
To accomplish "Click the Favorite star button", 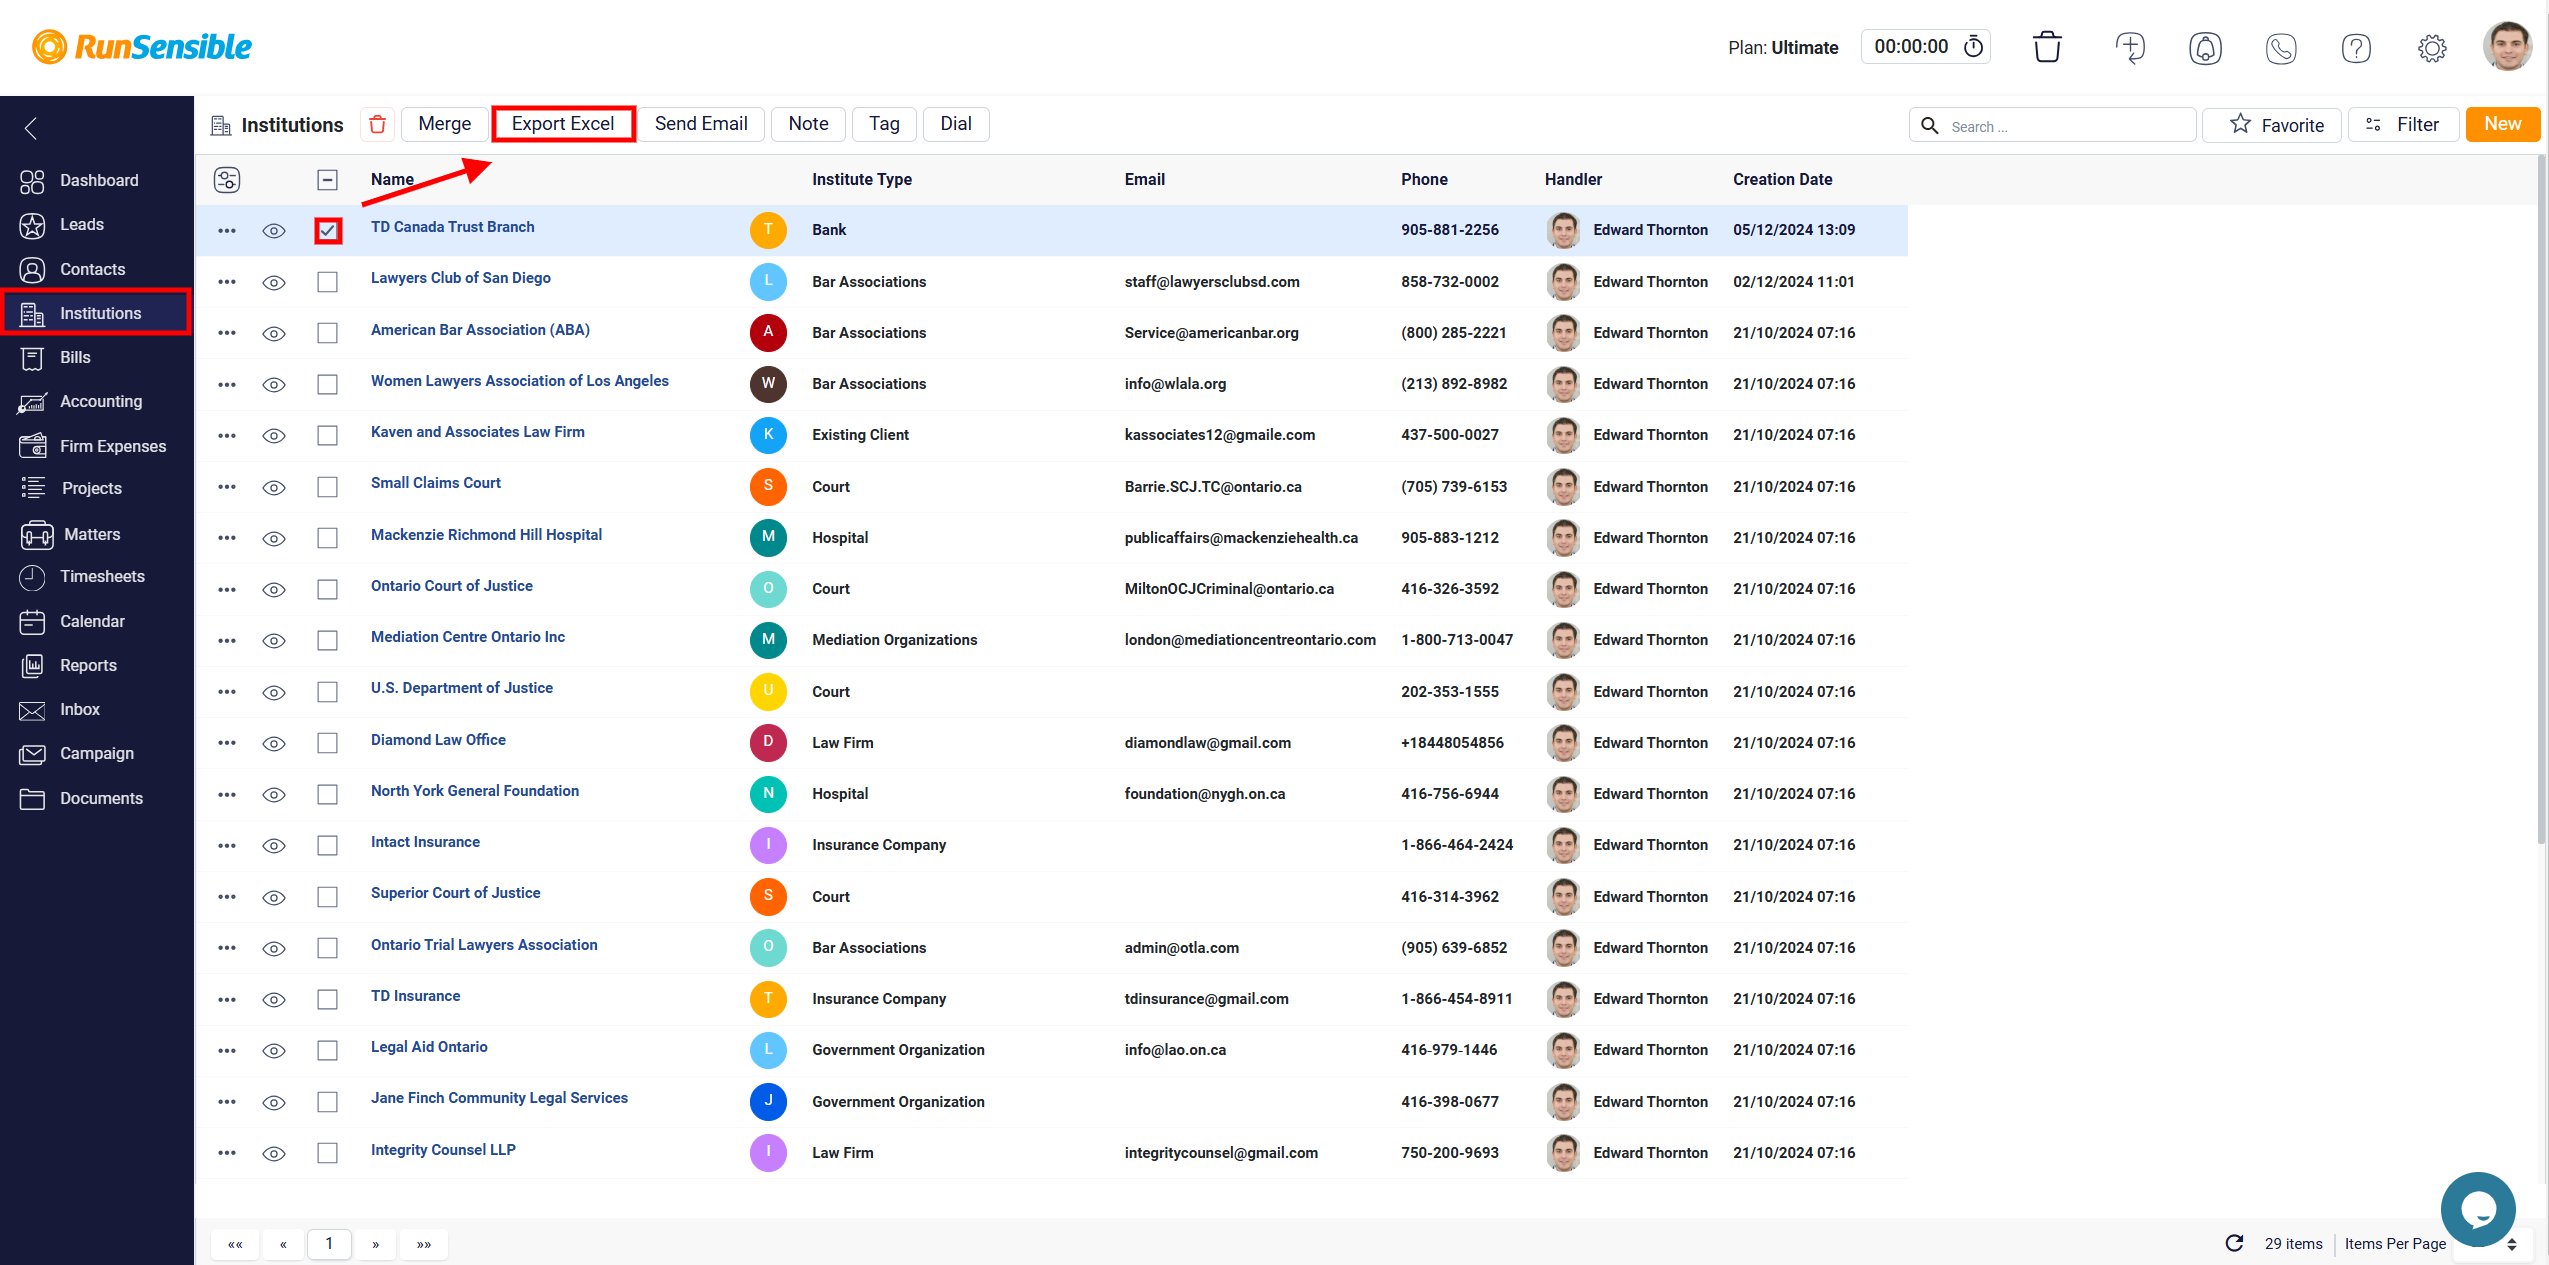I will click(x=2271, y=125).
